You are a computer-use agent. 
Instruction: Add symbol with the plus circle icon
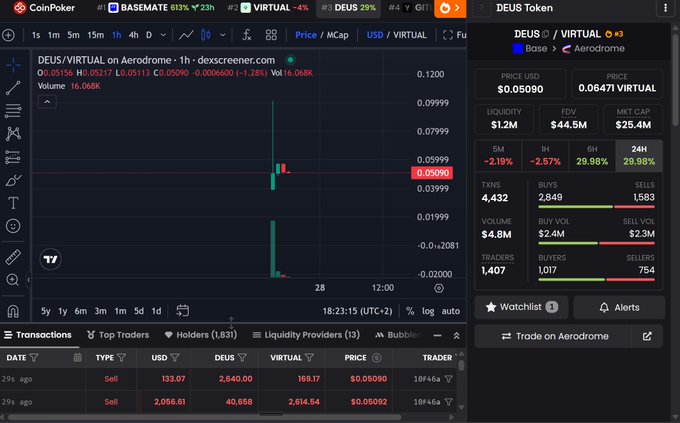point(8,35)
